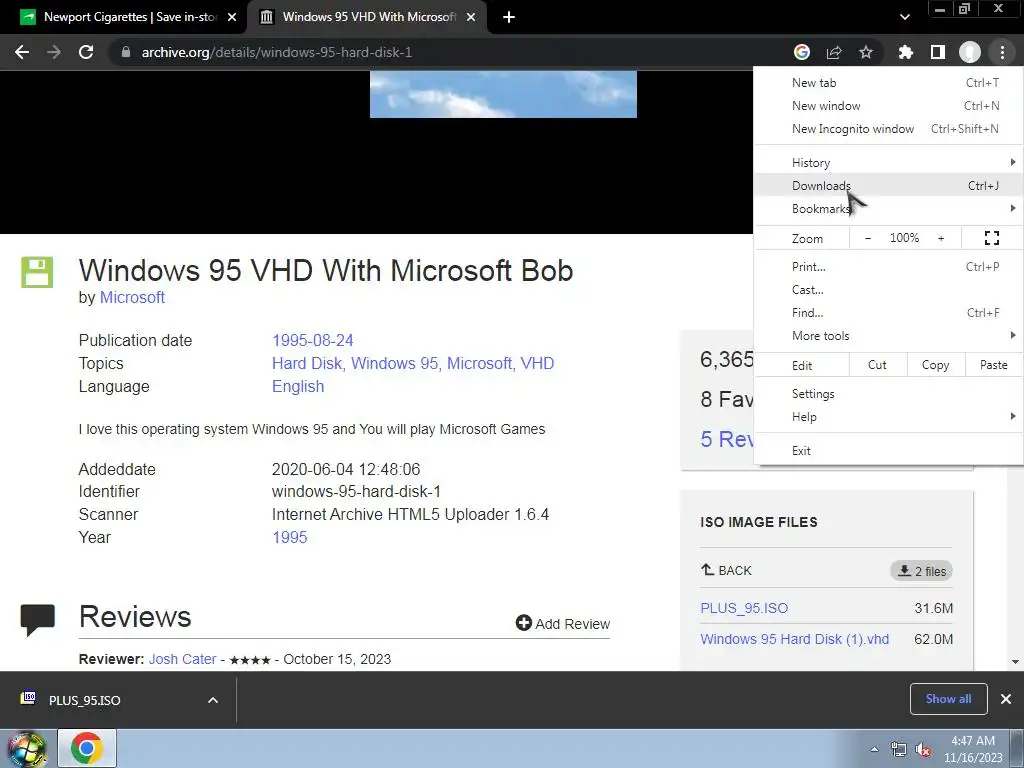Screen dimensions: 1024x768
Task: Open the Google icon in address bar
Action: pos(802,52)
